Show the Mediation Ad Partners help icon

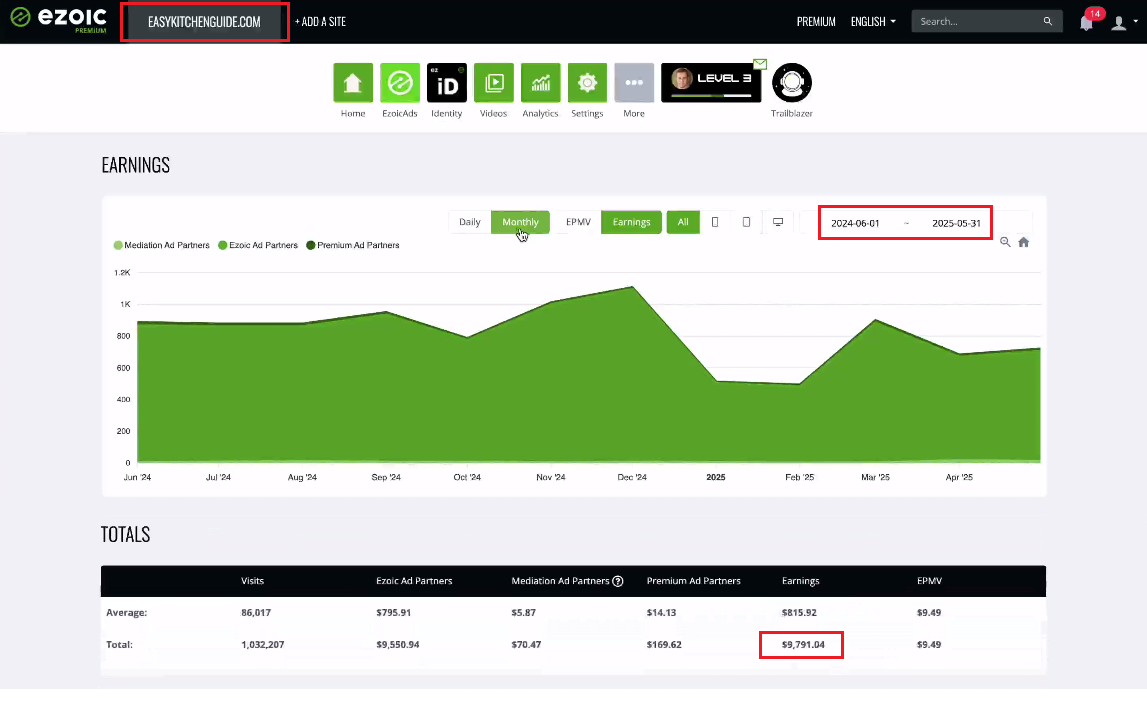tap(617, 581)
